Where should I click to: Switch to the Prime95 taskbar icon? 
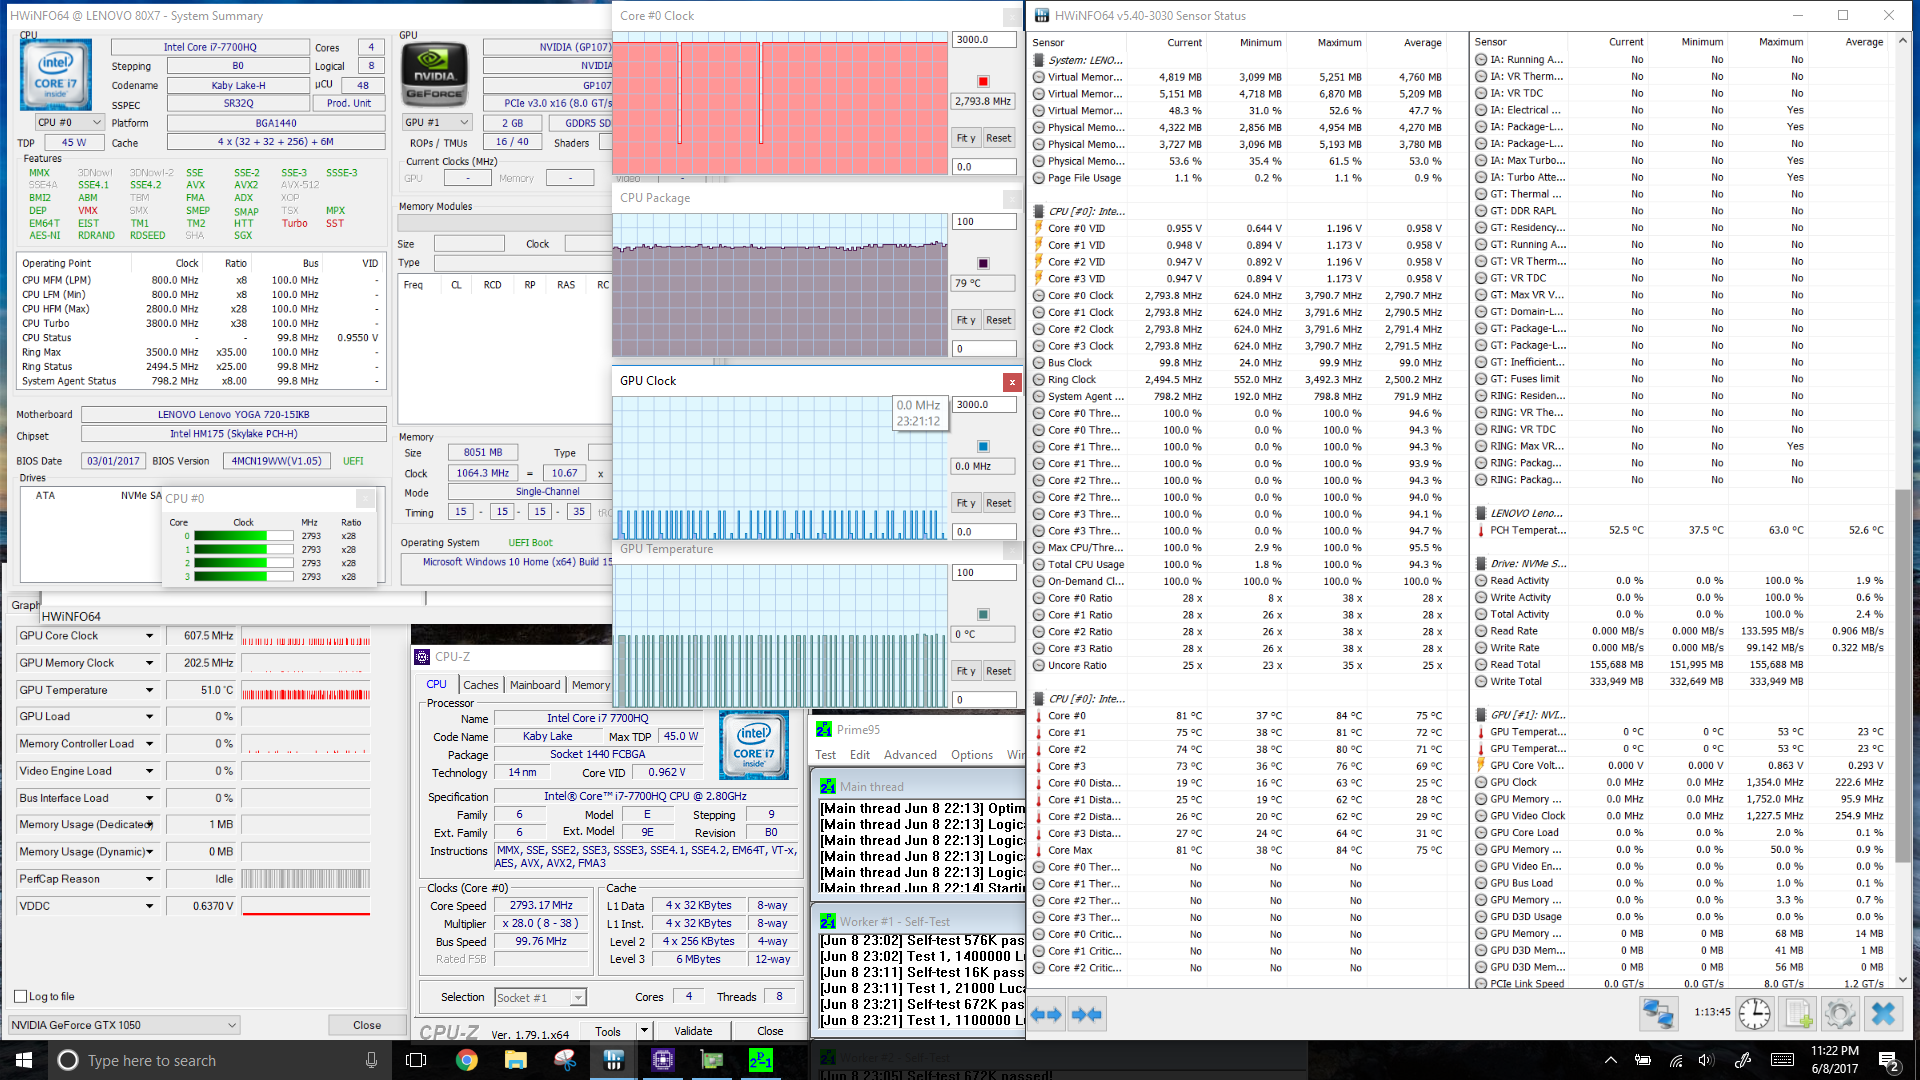tap(761, 1060)
